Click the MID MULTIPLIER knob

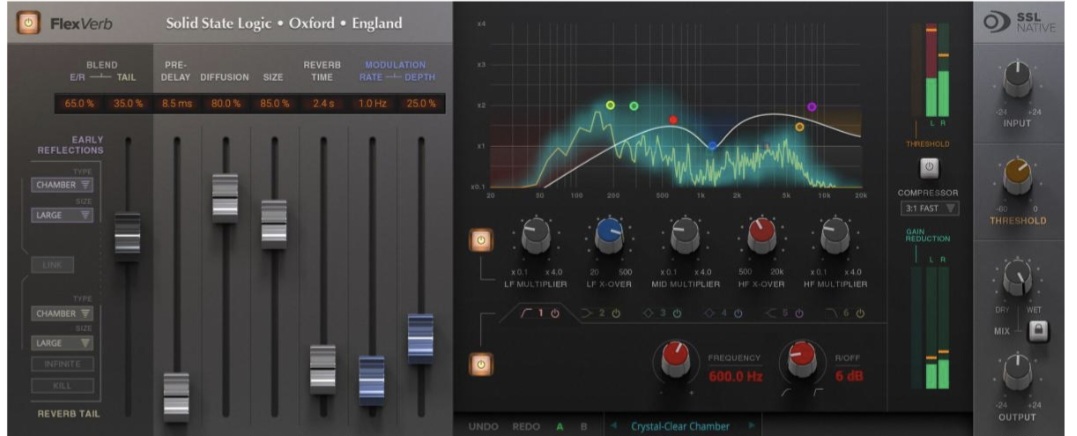(684, 236)
